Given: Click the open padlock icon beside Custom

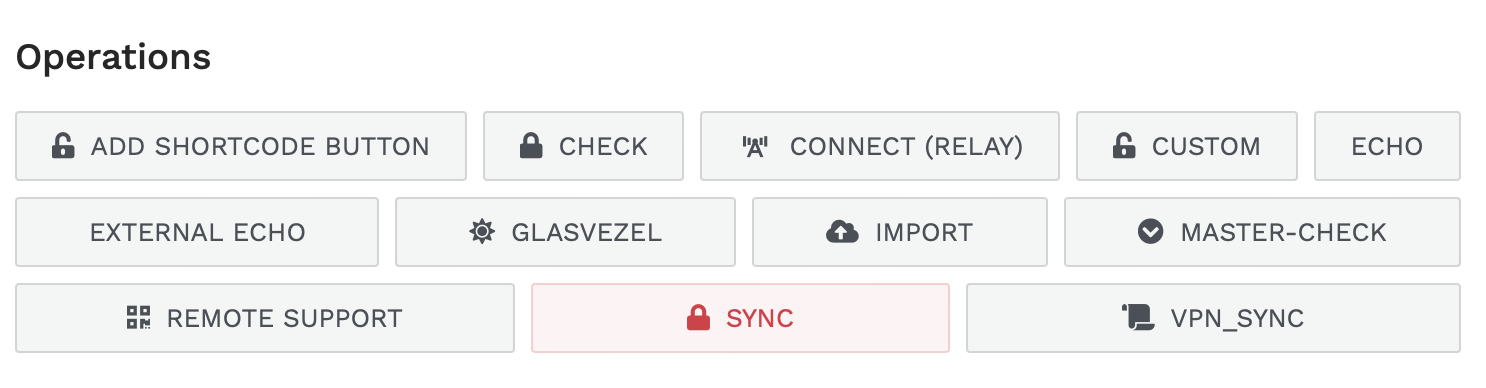Looking at the screenshot, I should point(1124,147).
